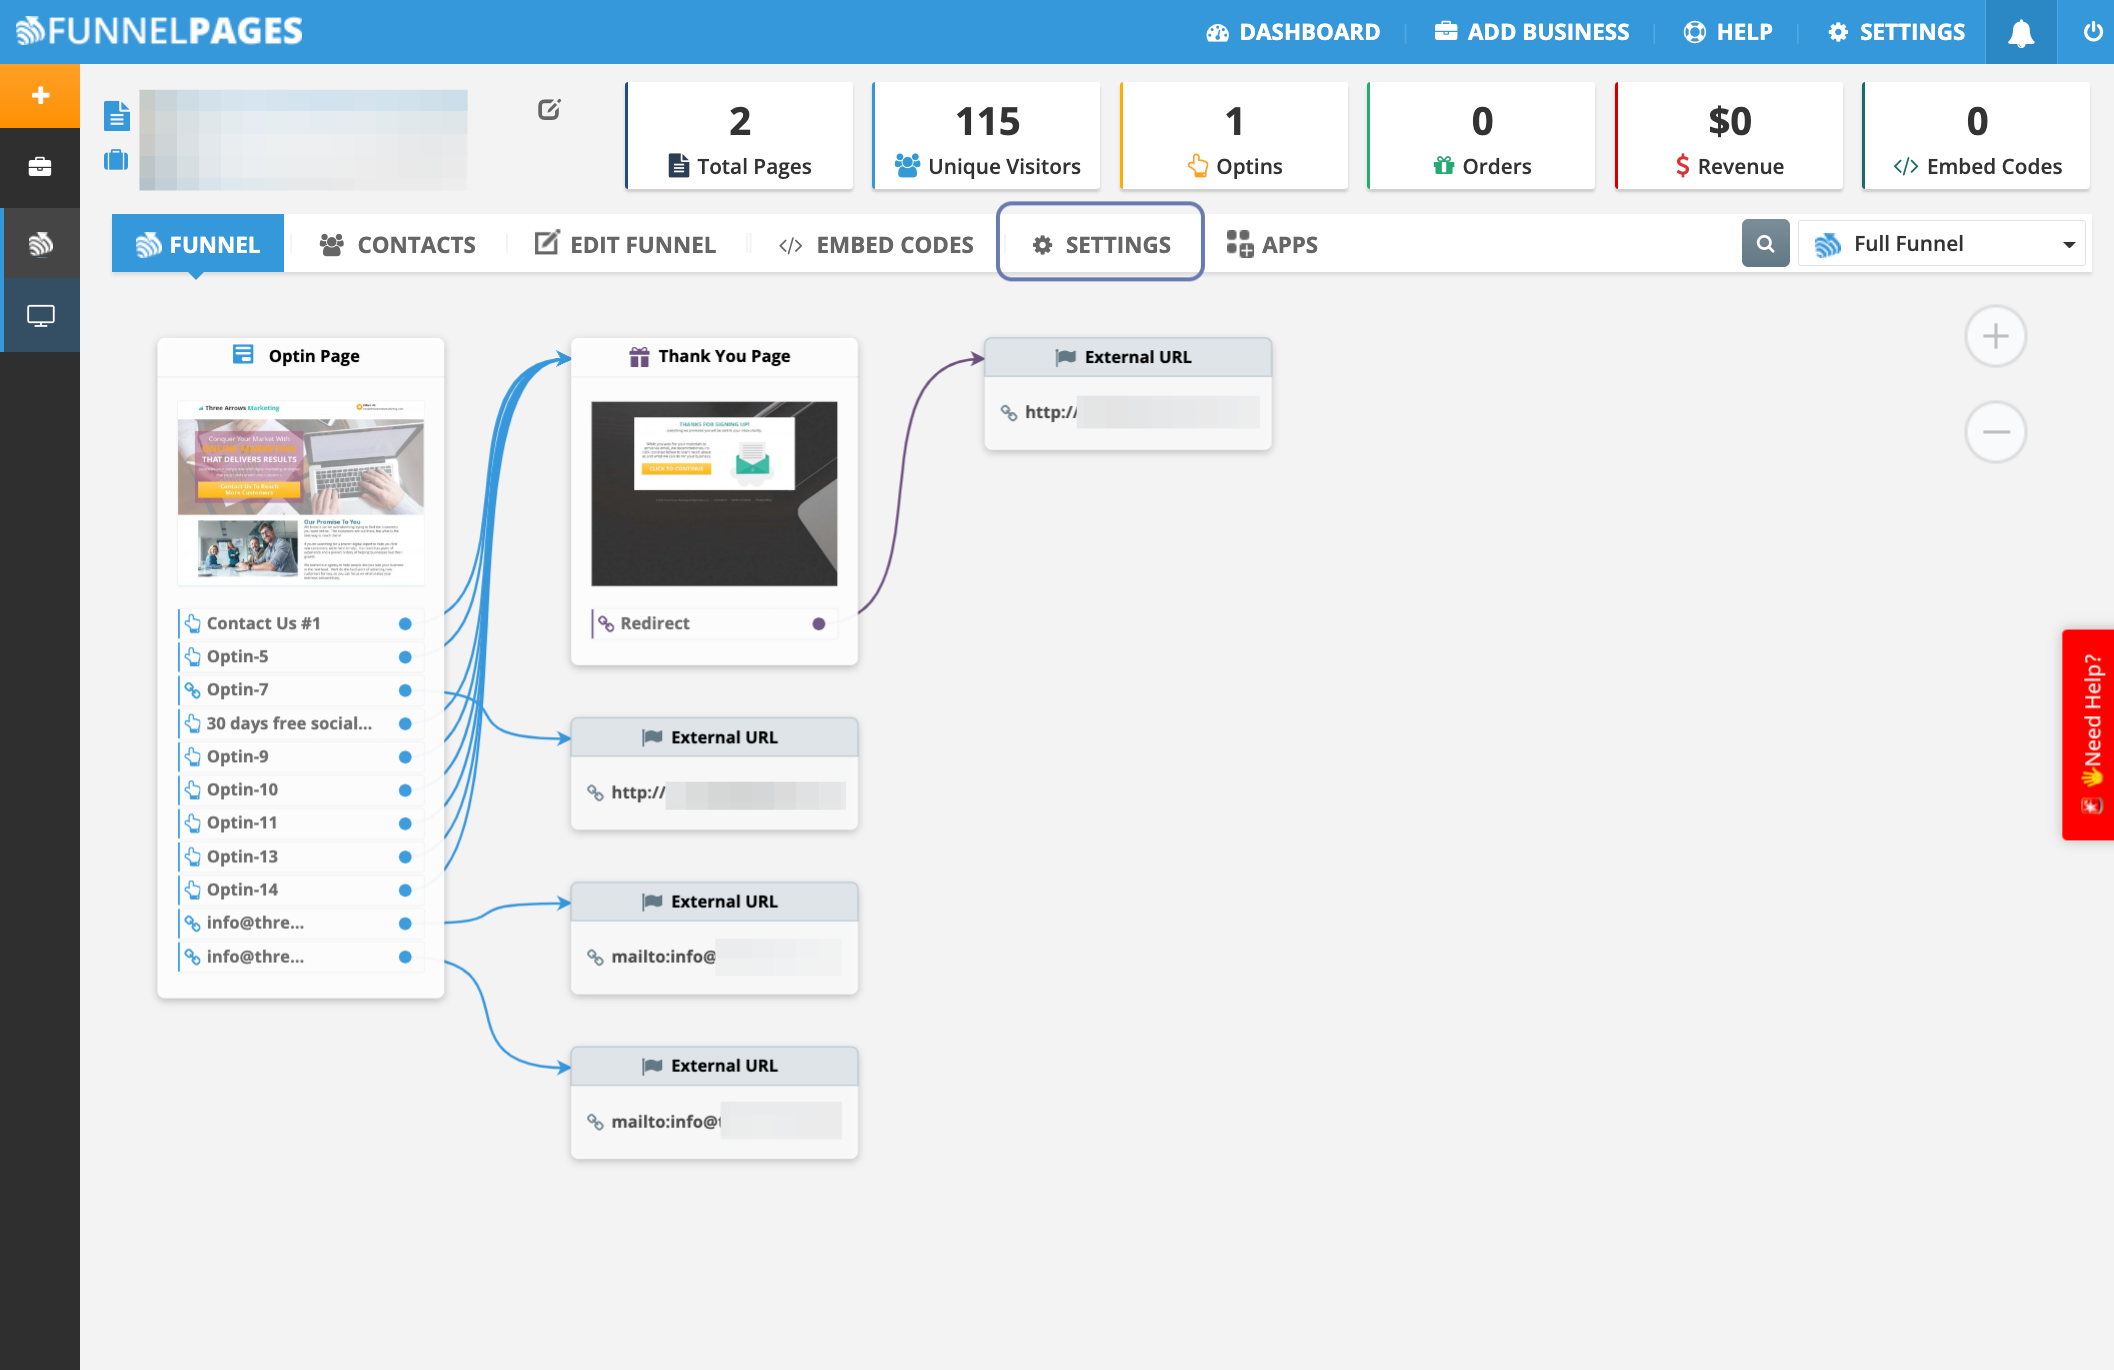
Task: Open the red Need Help side tab
Action: pos(2090,735)
